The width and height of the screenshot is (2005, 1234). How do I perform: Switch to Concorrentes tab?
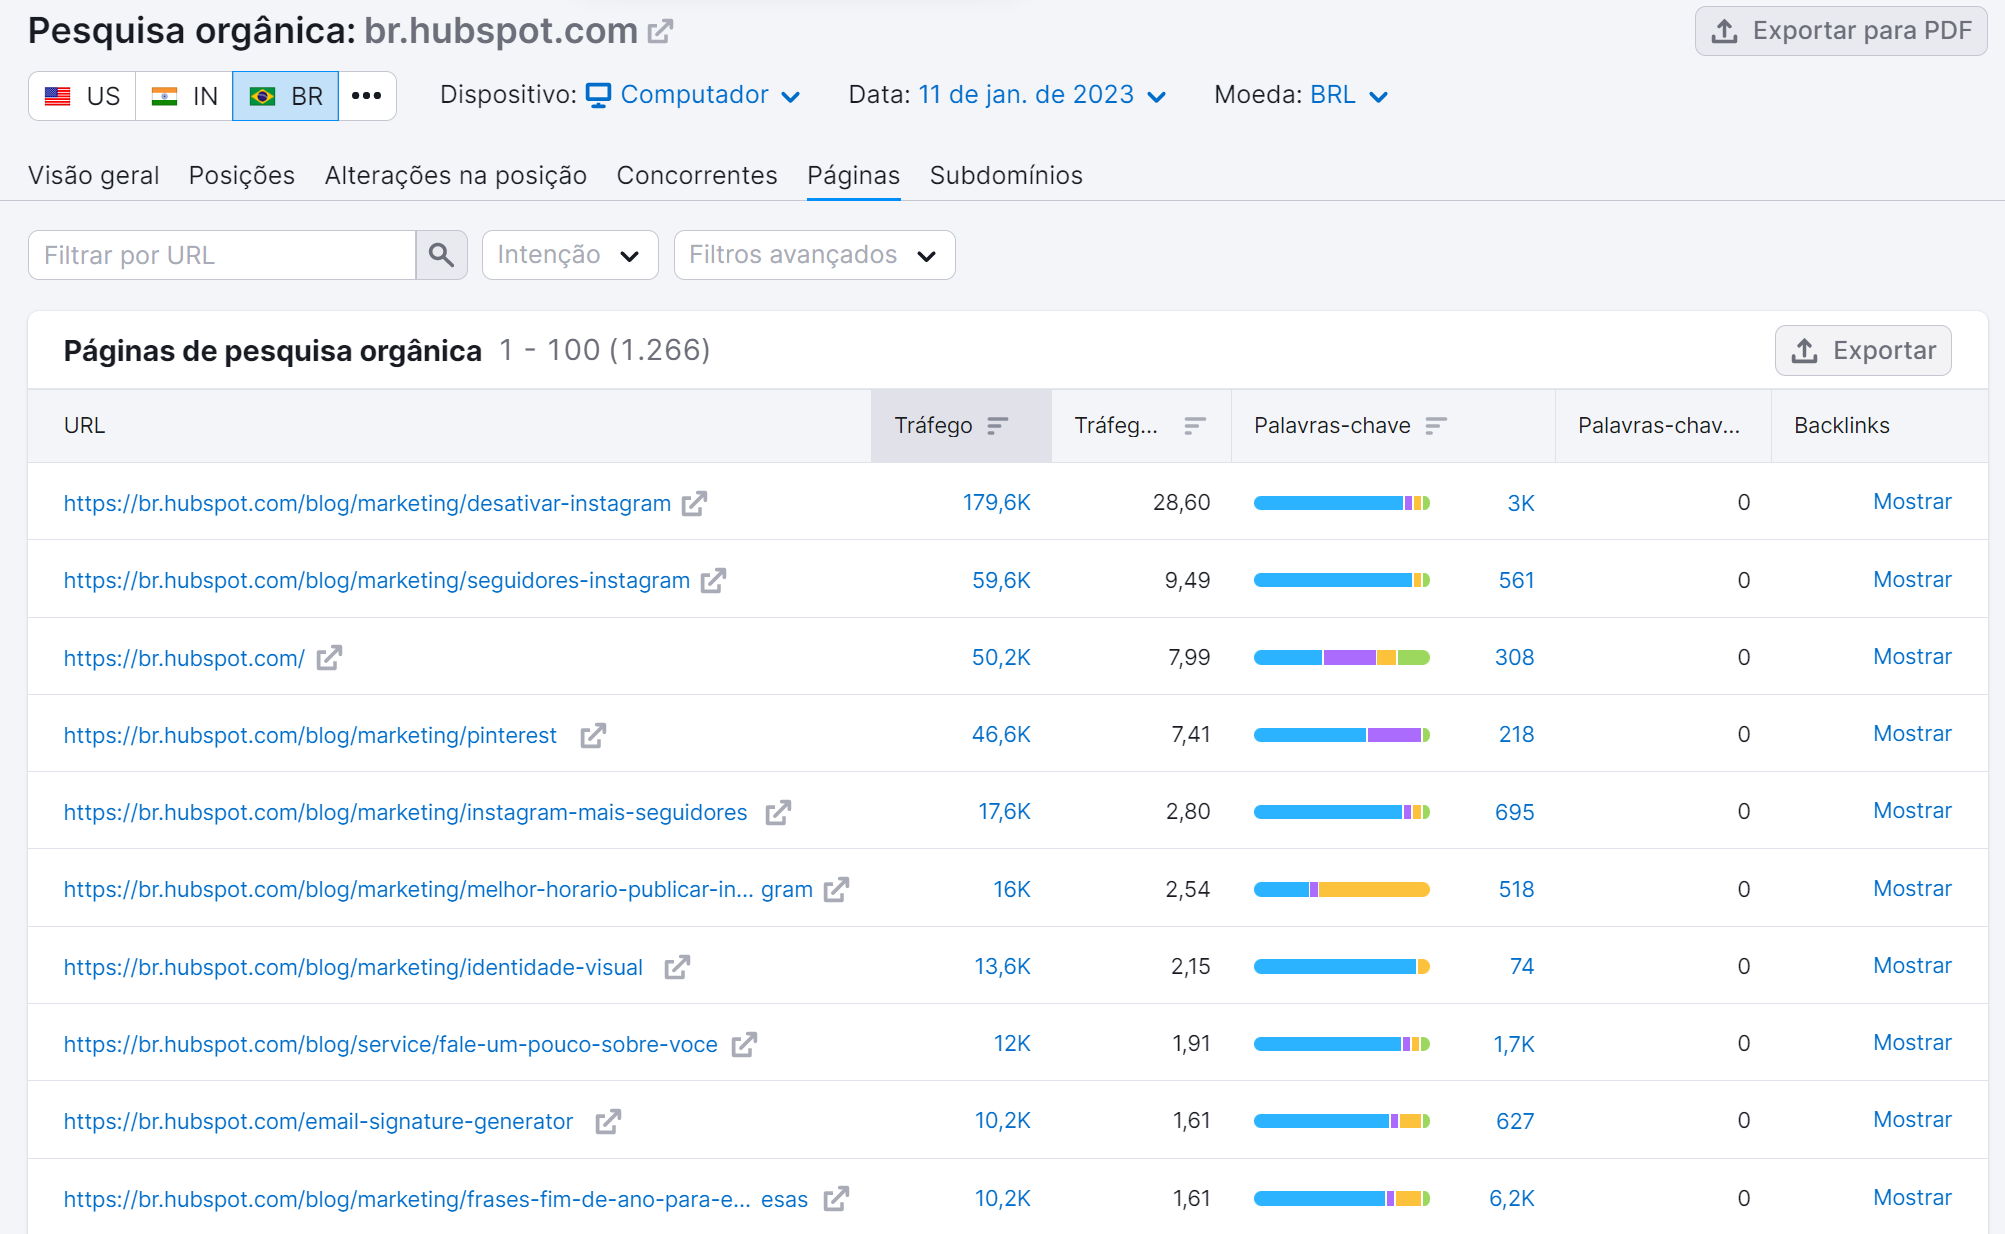697,175
